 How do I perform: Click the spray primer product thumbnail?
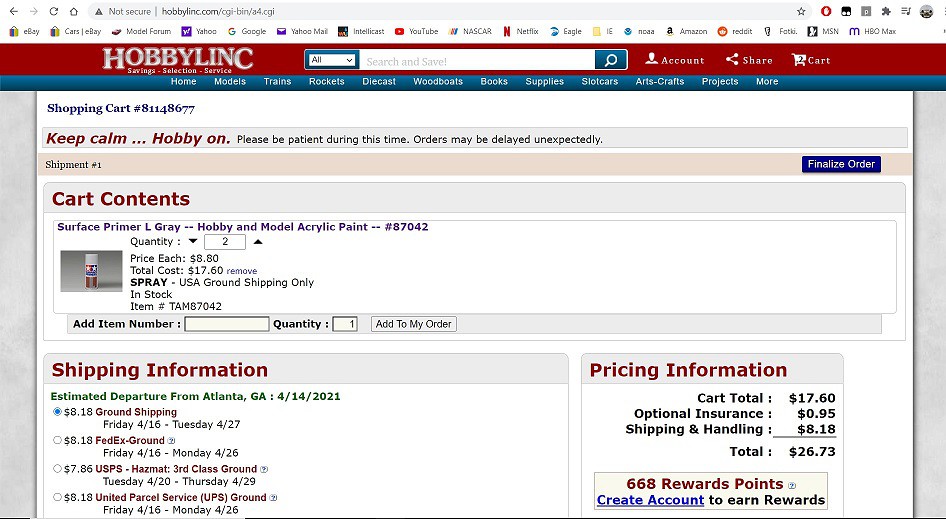point(91,271)
